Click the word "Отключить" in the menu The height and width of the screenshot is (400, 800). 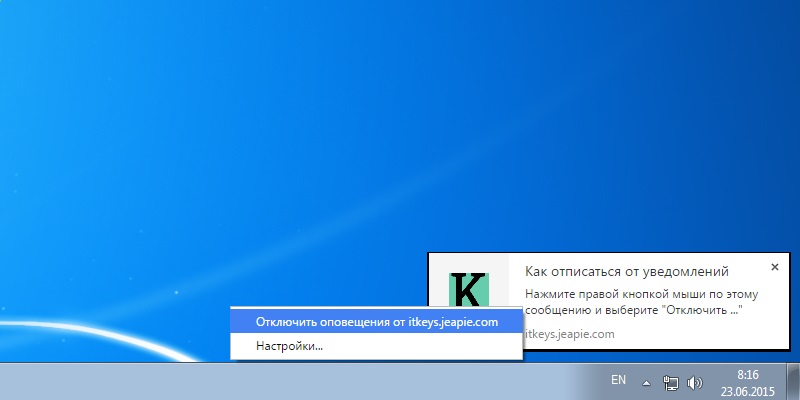pyautogui.click(x=285, y=322)
